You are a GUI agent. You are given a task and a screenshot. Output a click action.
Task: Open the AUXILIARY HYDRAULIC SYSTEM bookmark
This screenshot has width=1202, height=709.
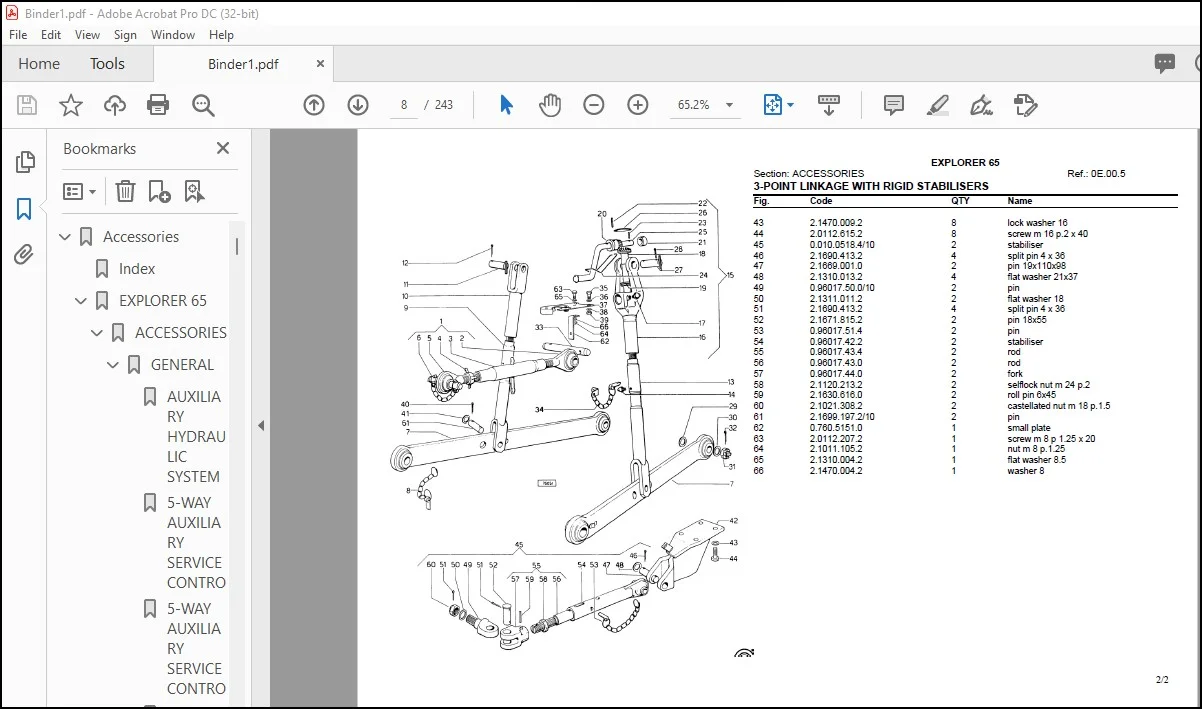pyautogui.click(x=195, y=437)
